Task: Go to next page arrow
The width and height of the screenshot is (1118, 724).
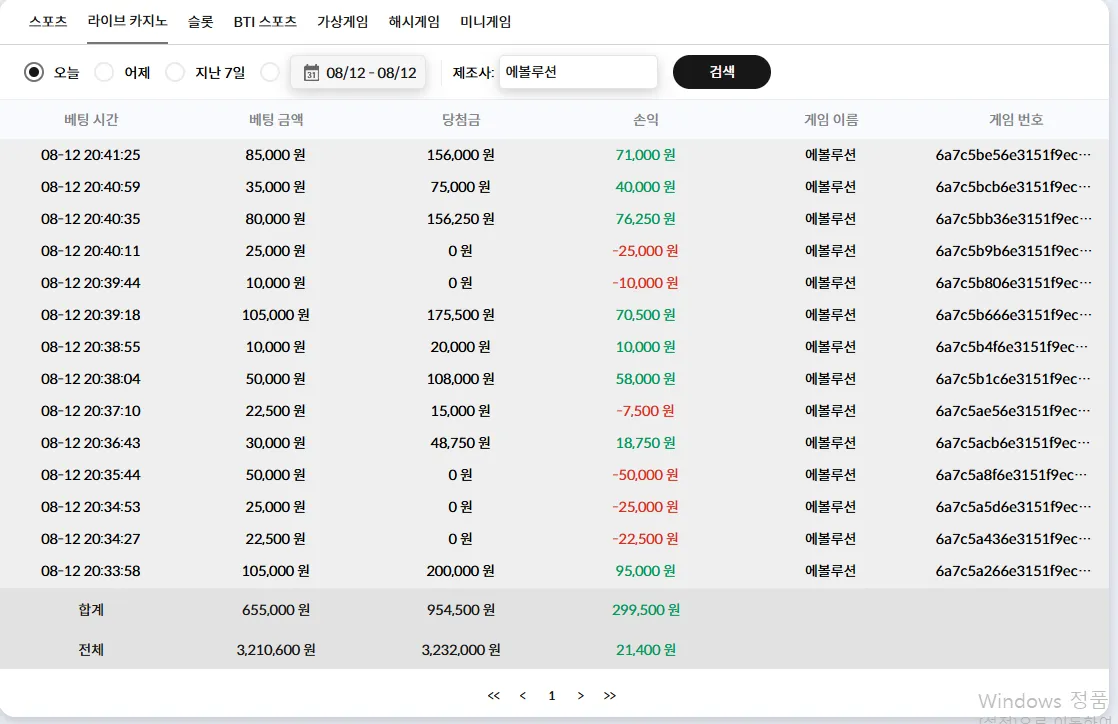Action: 580,695
